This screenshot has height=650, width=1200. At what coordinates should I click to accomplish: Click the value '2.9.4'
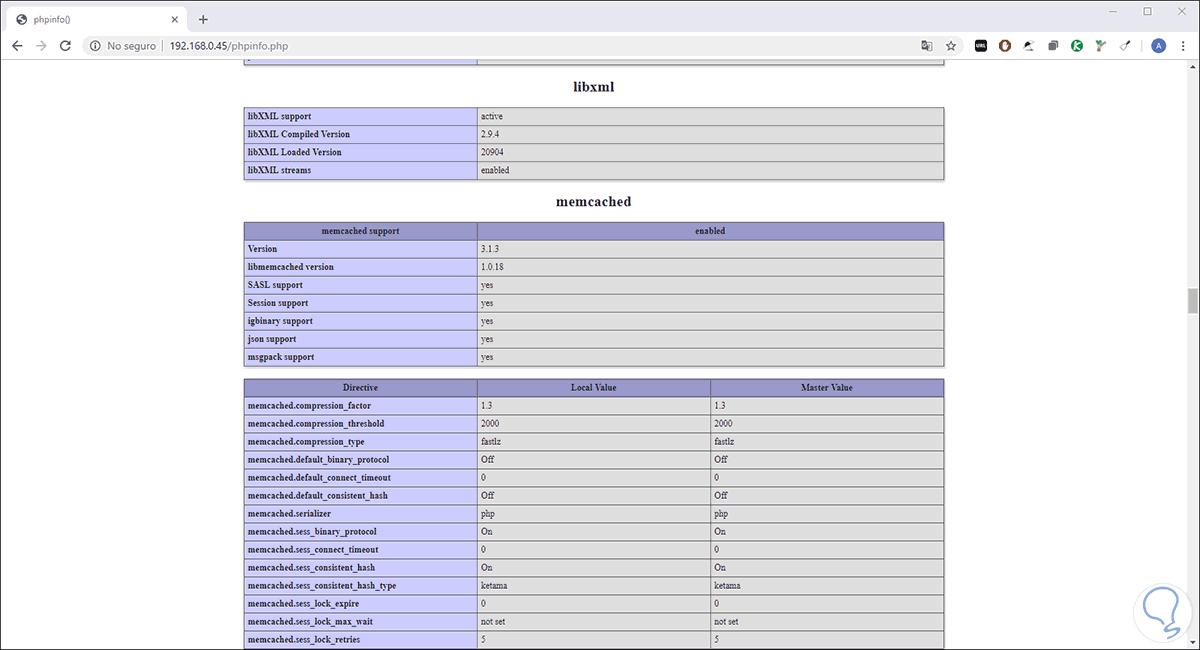(x=492, y=134)
